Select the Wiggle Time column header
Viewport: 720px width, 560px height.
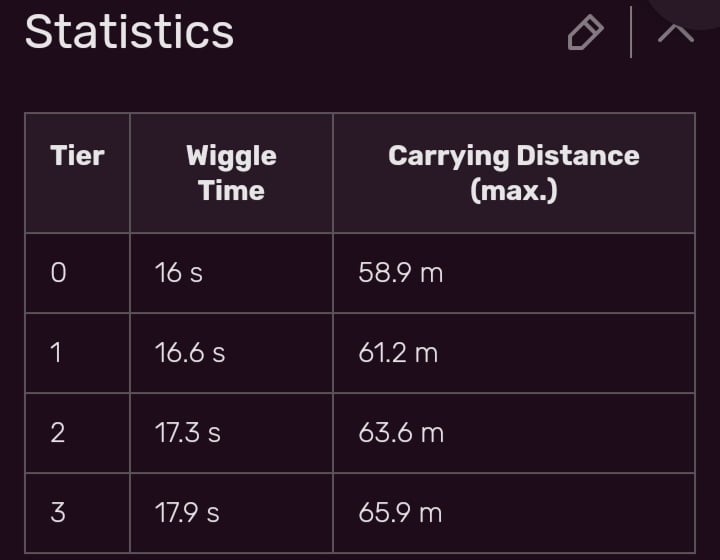pos(231,173)
